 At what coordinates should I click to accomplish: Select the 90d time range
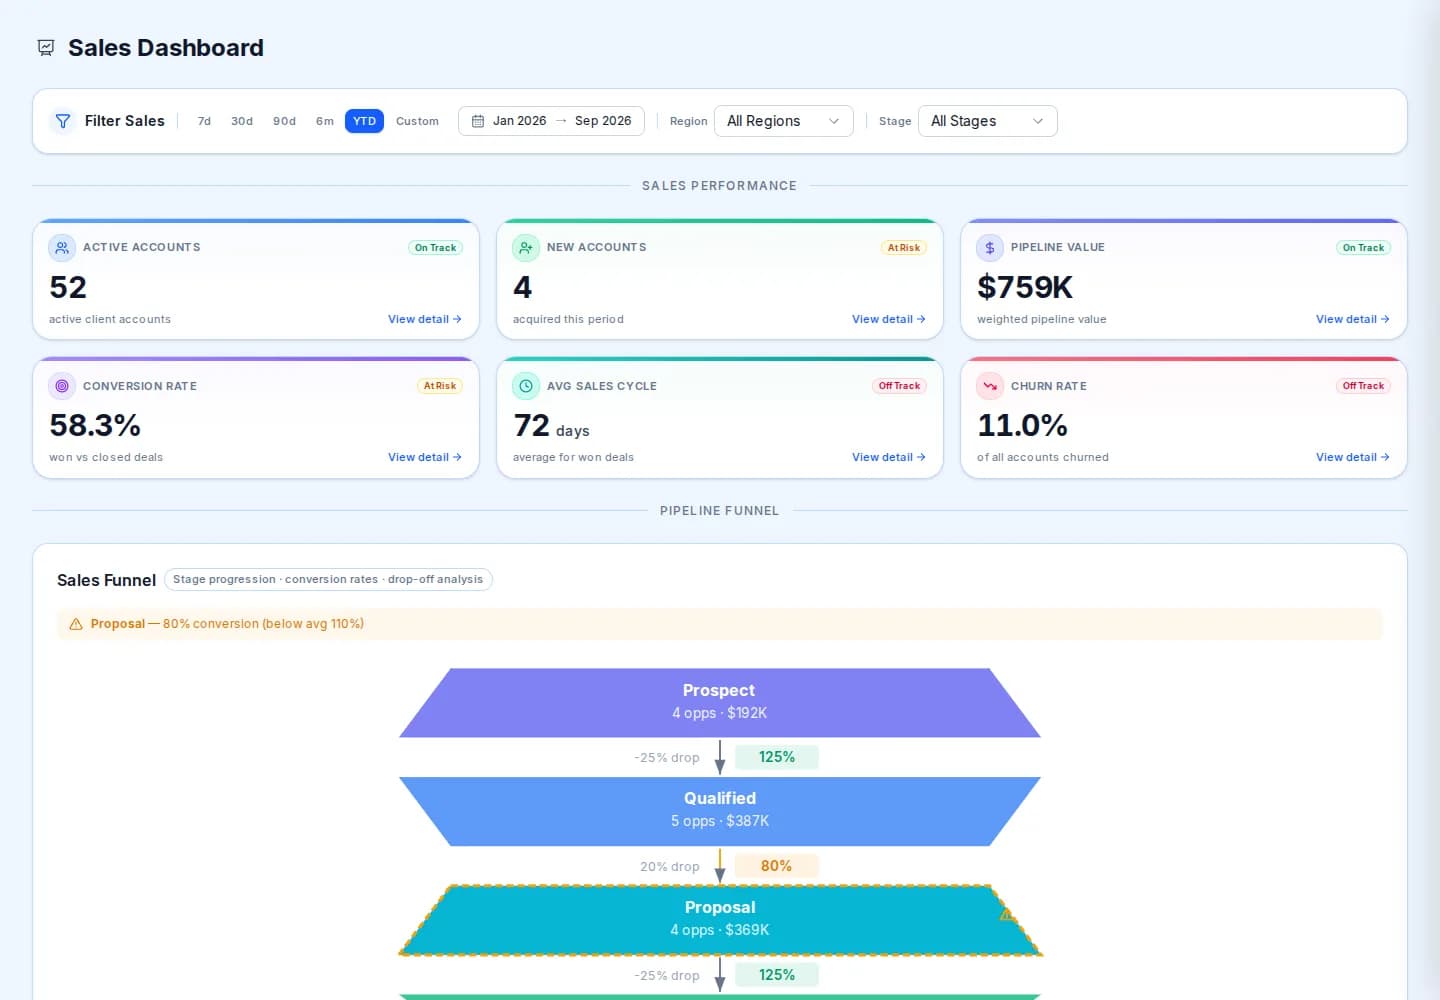[x=285, y=121]
